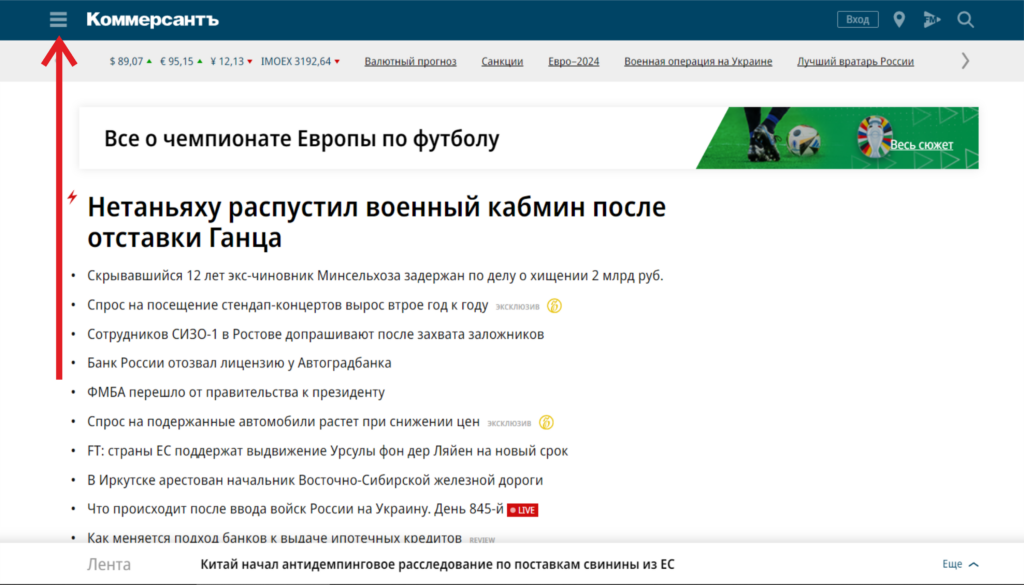Click the Коммерсантъ logo
This screenshot has width=1024, height=585.
152,20
